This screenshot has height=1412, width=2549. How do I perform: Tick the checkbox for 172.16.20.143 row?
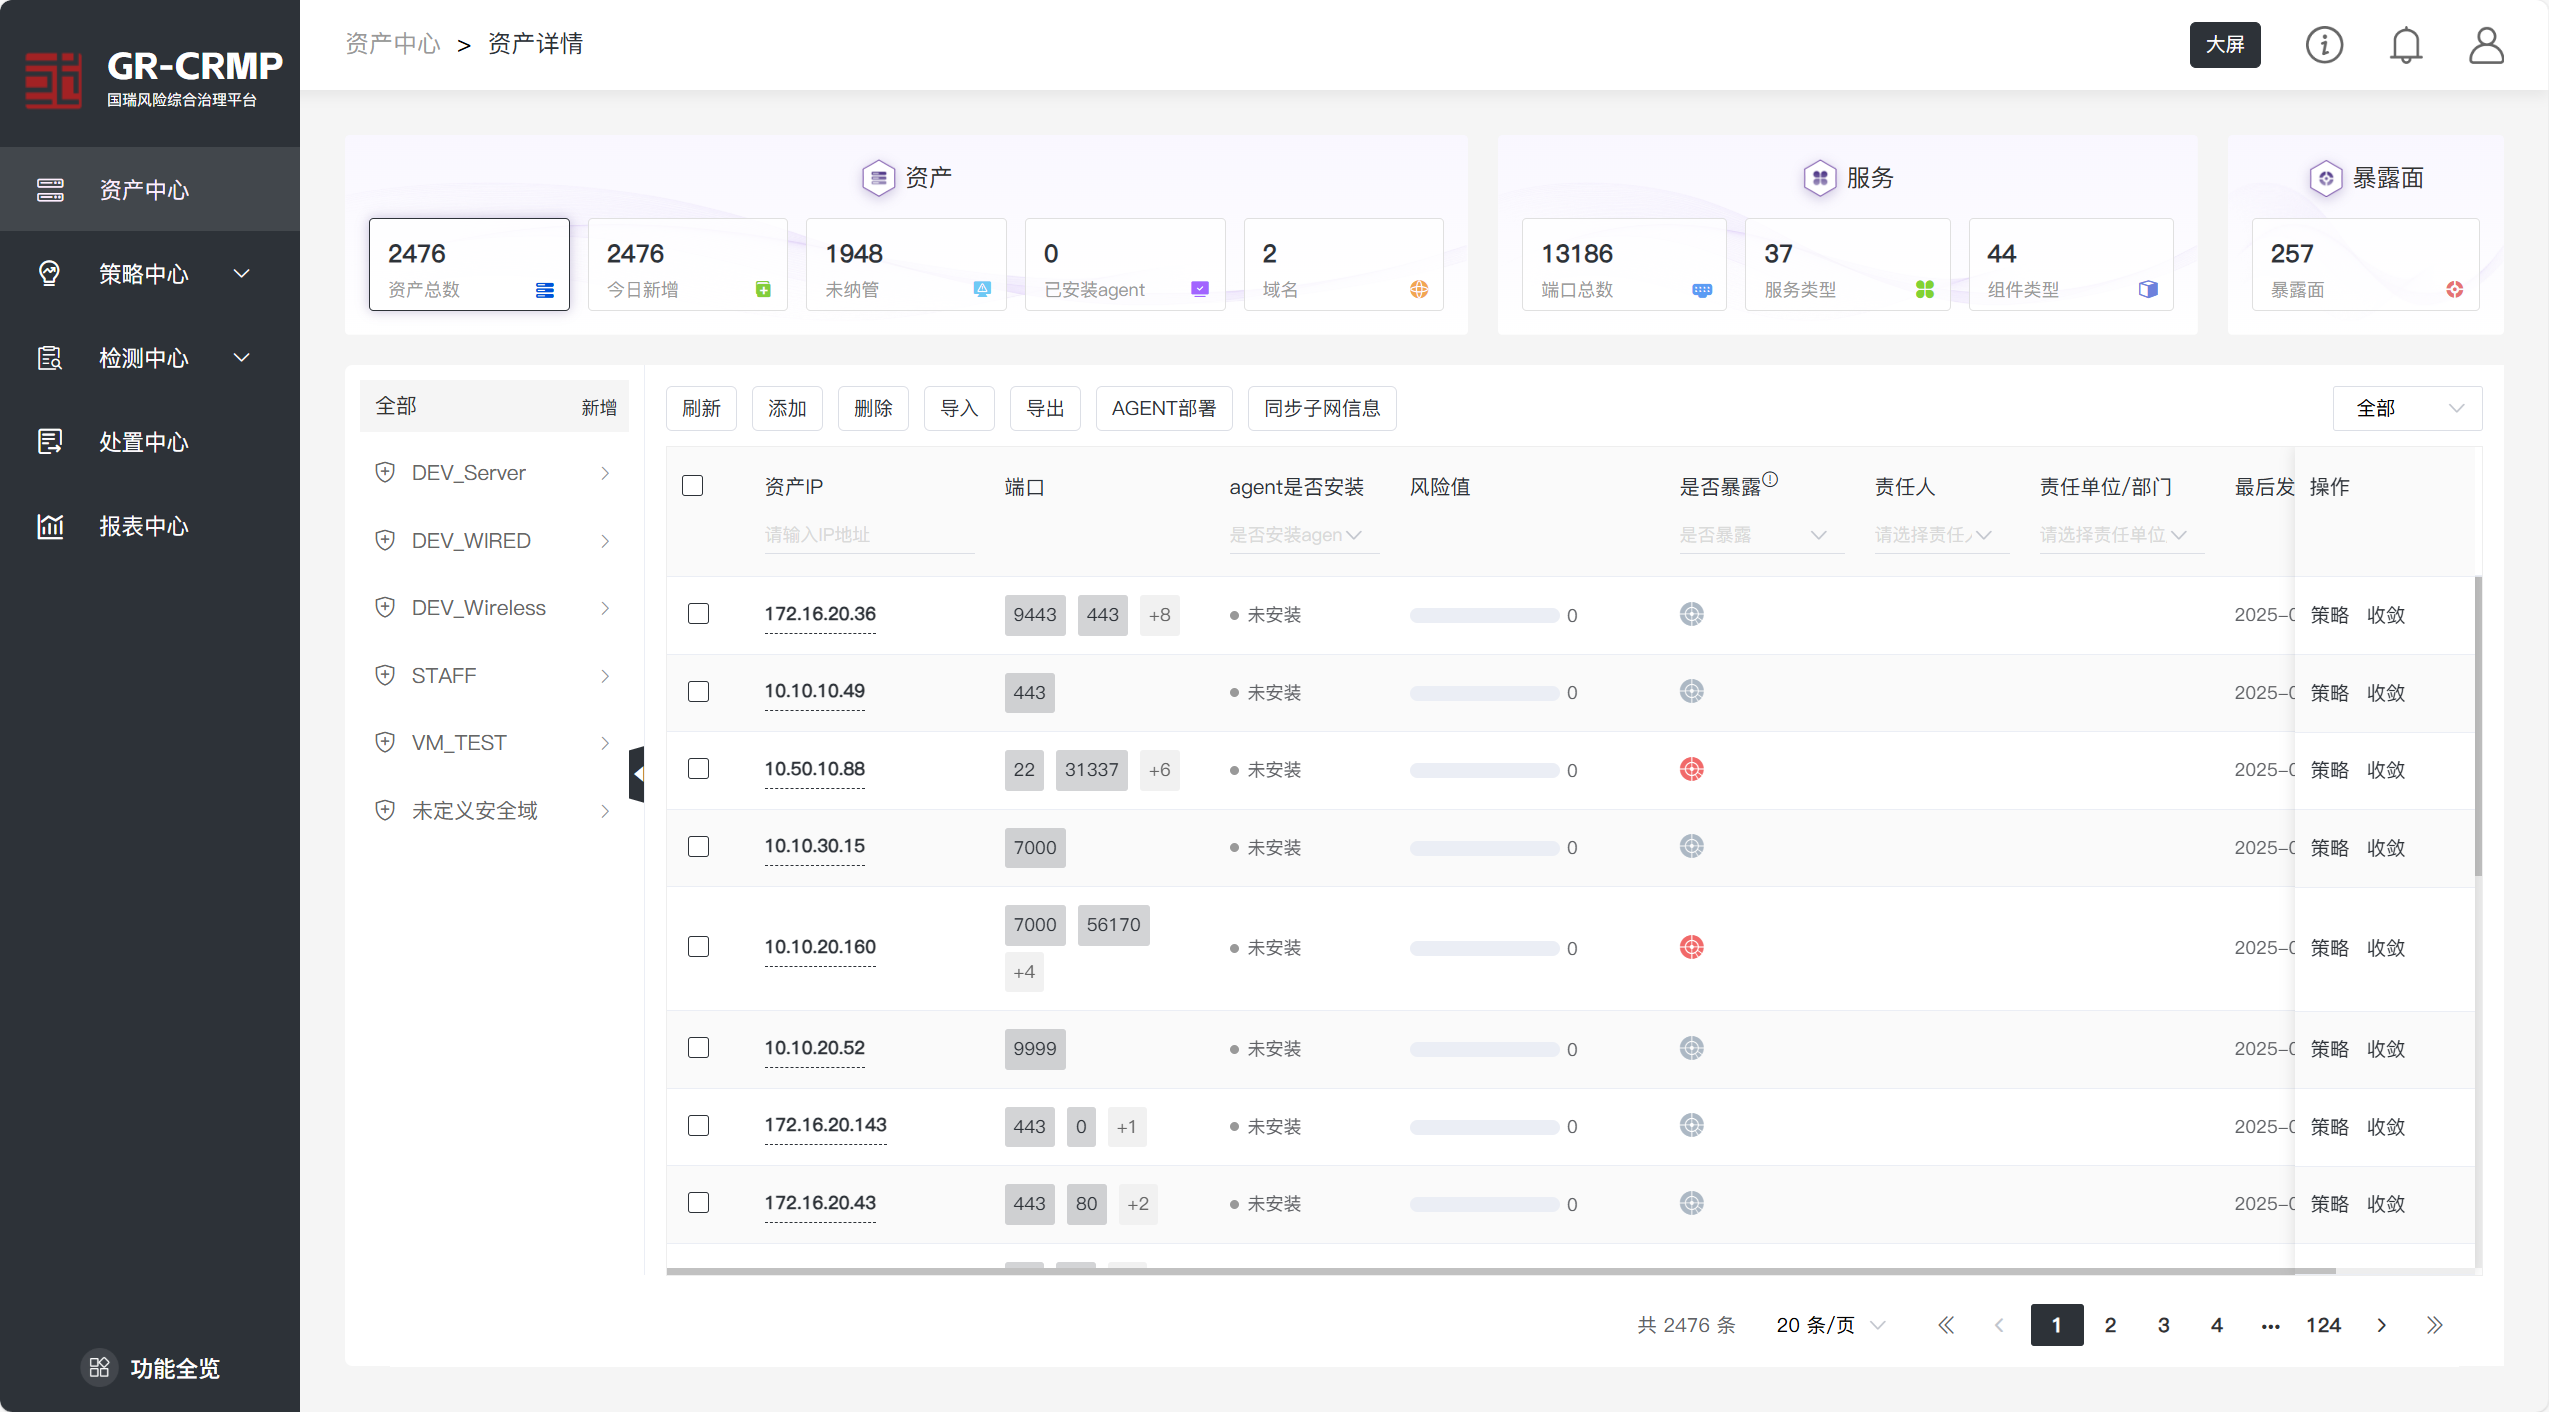click(698, 1126)
